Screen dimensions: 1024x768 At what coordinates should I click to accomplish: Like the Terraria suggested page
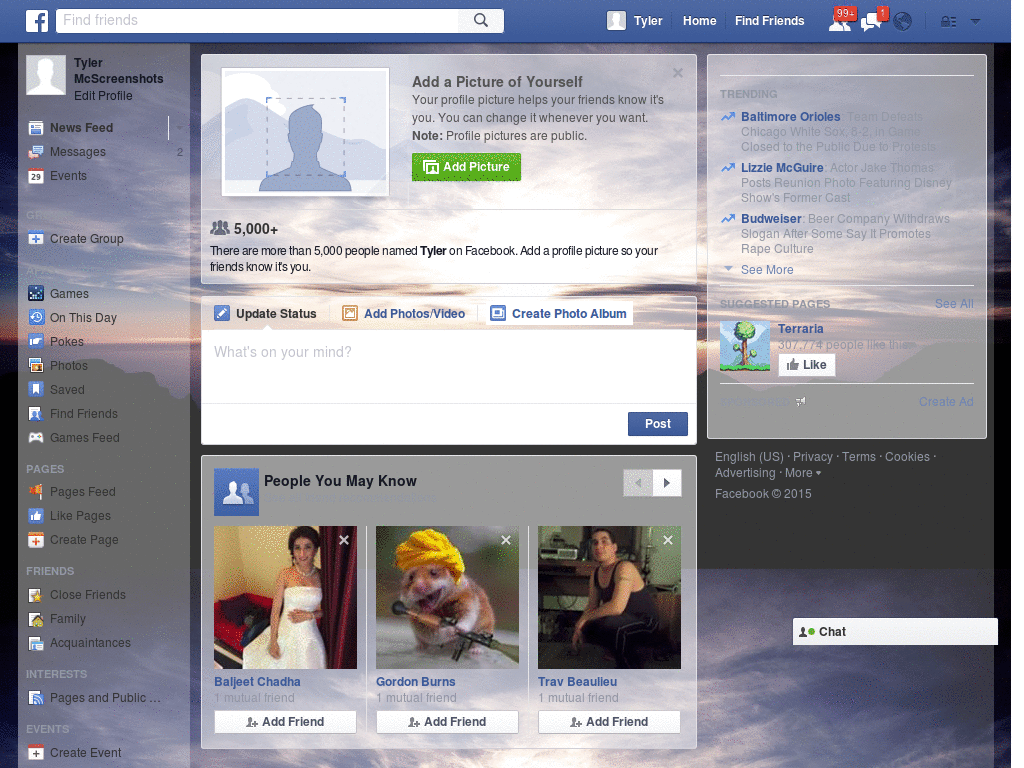806,364
